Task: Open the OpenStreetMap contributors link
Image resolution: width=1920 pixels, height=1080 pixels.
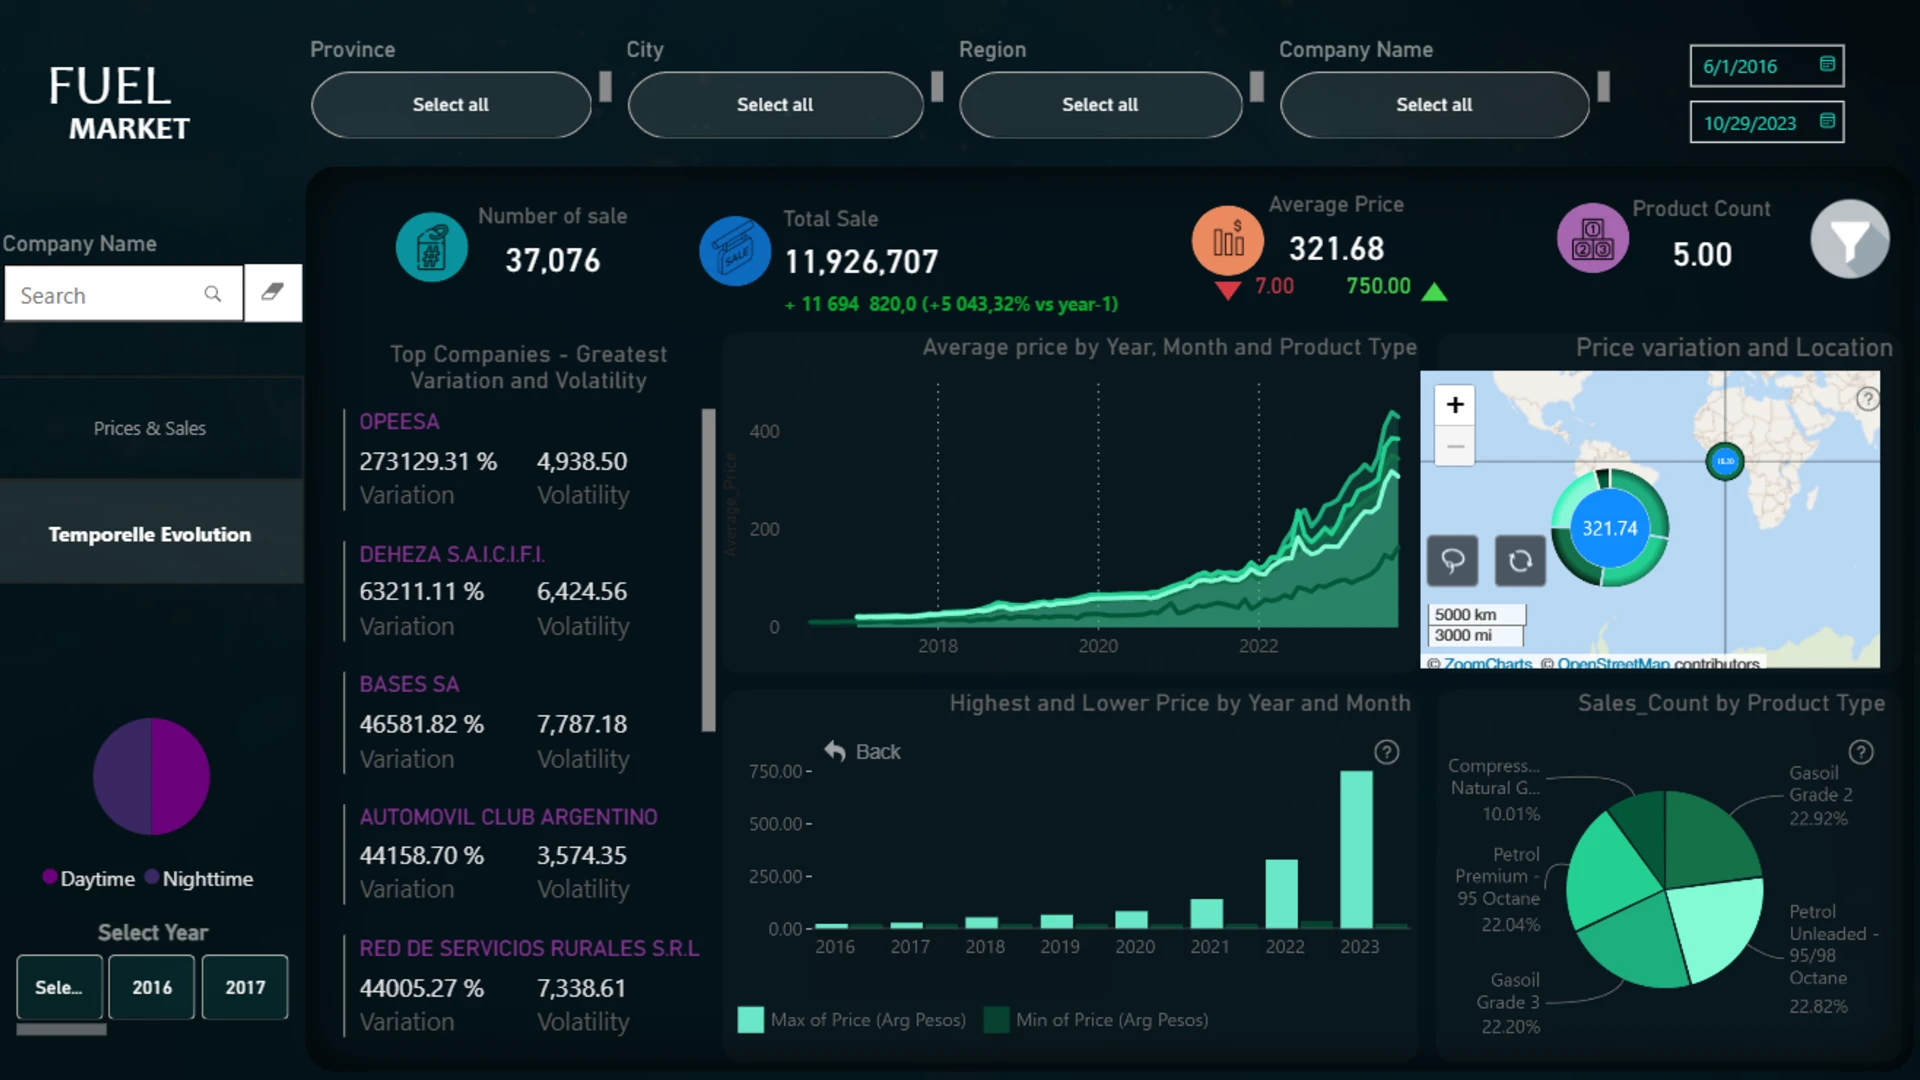Action: (1613, 663)
